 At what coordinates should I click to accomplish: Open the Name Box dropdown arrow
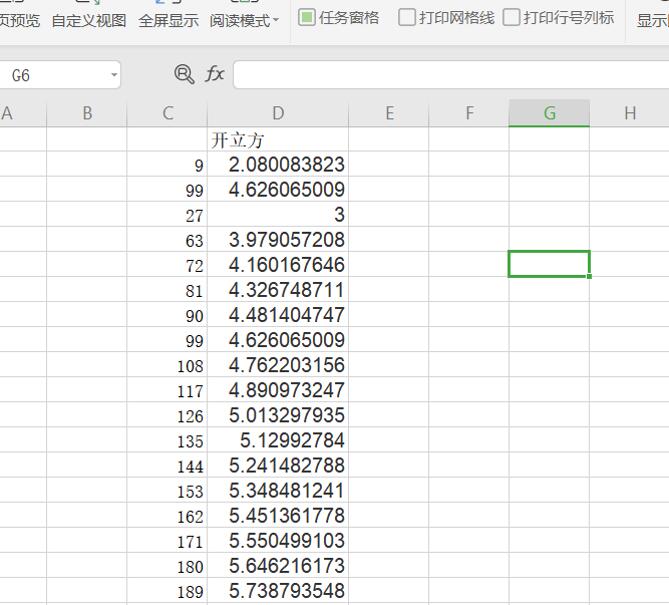pyautogui.click(x=114, y=75)
